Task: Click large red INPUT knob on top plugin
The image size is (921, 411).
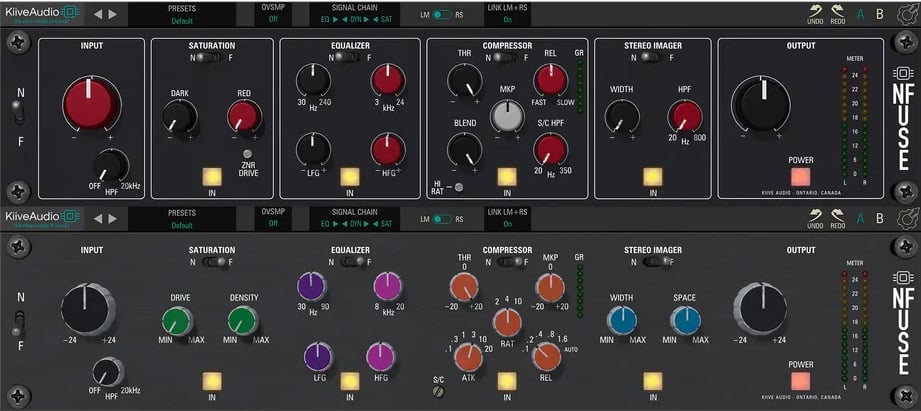Action: tap(91, 103)
